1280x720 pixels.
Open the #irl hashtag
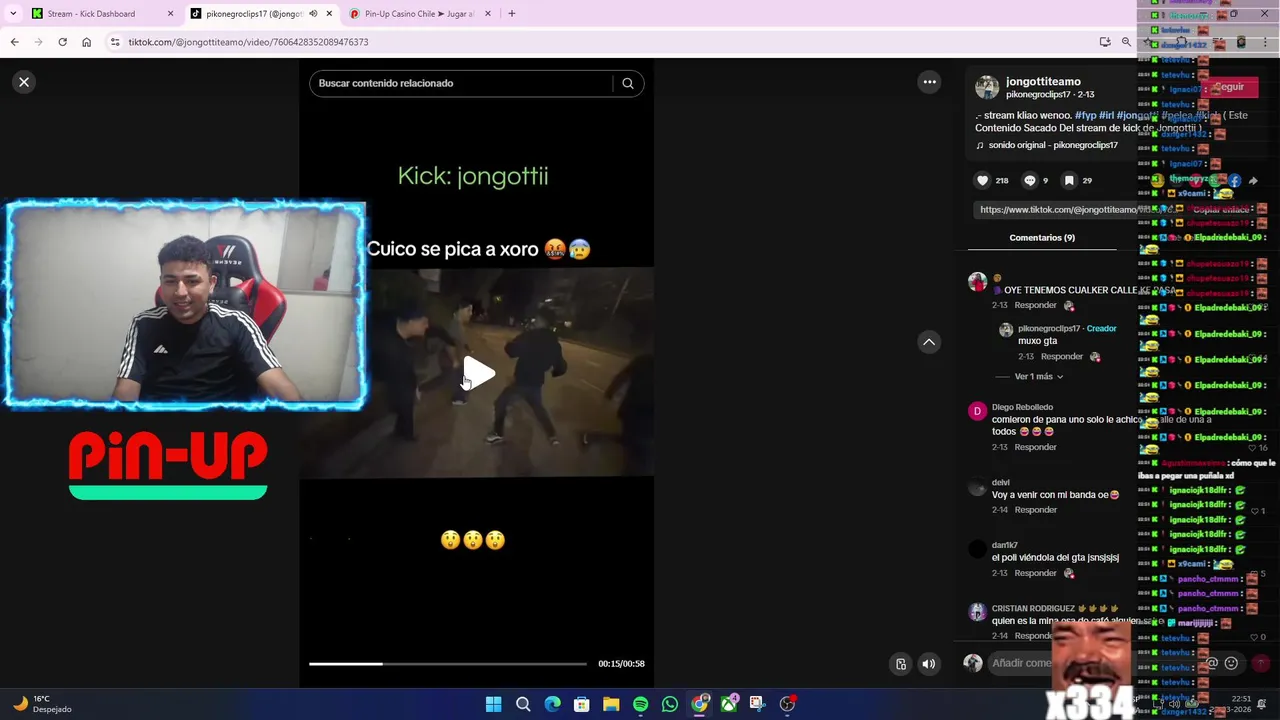[x=1106, y=115]
